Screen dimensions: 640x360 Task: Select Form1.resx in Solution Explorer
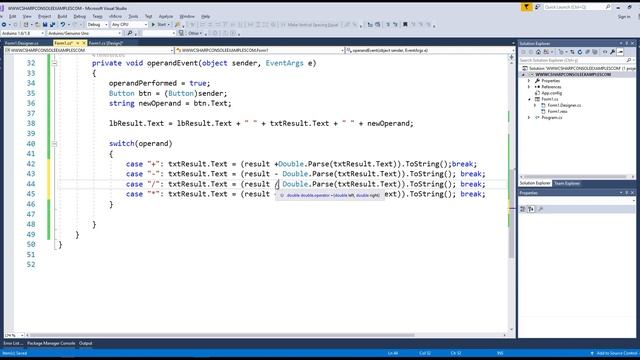tap(557, 111)
